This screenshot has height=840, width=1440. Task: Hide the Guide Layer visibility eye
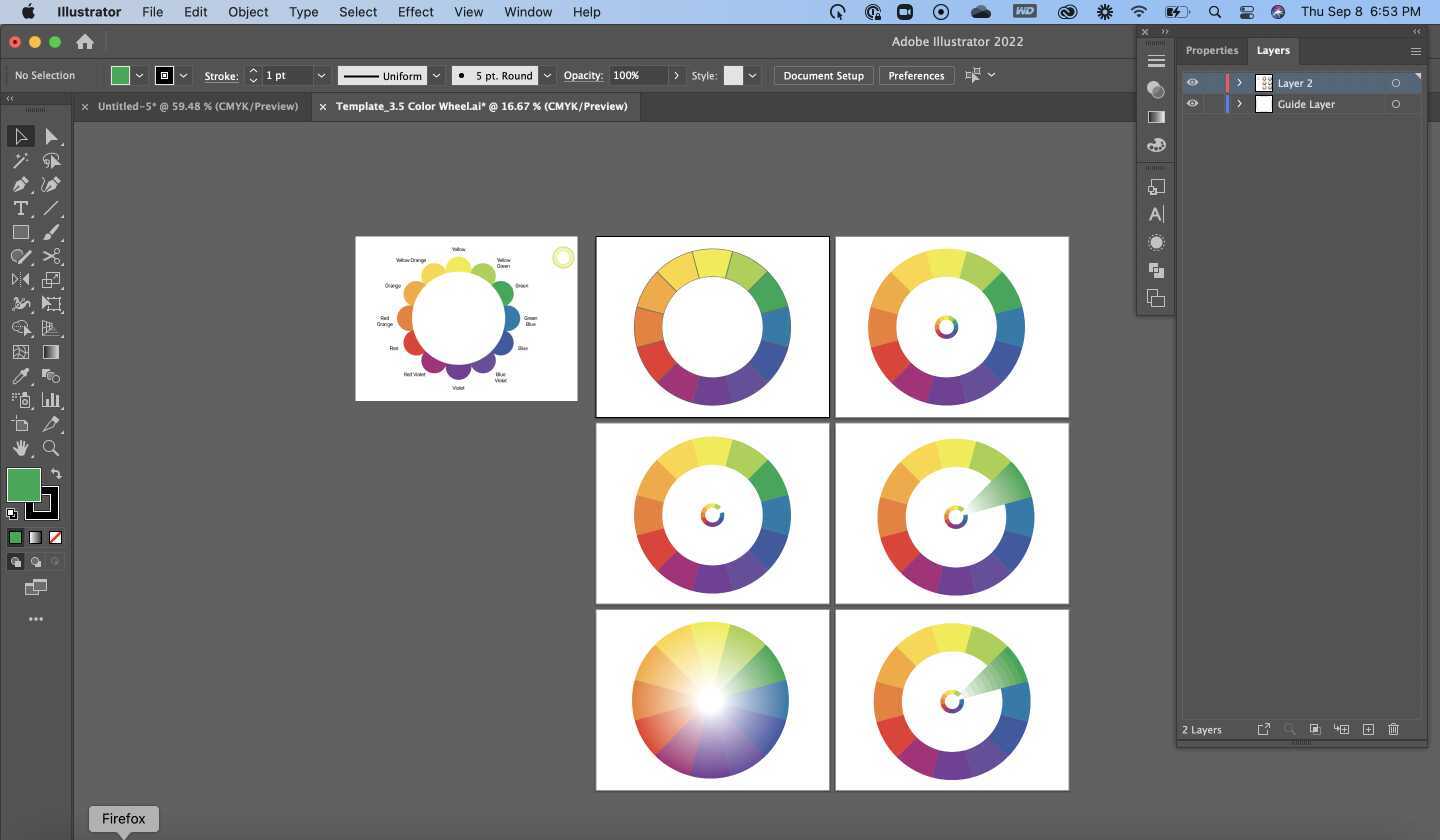coord(1192,103)
